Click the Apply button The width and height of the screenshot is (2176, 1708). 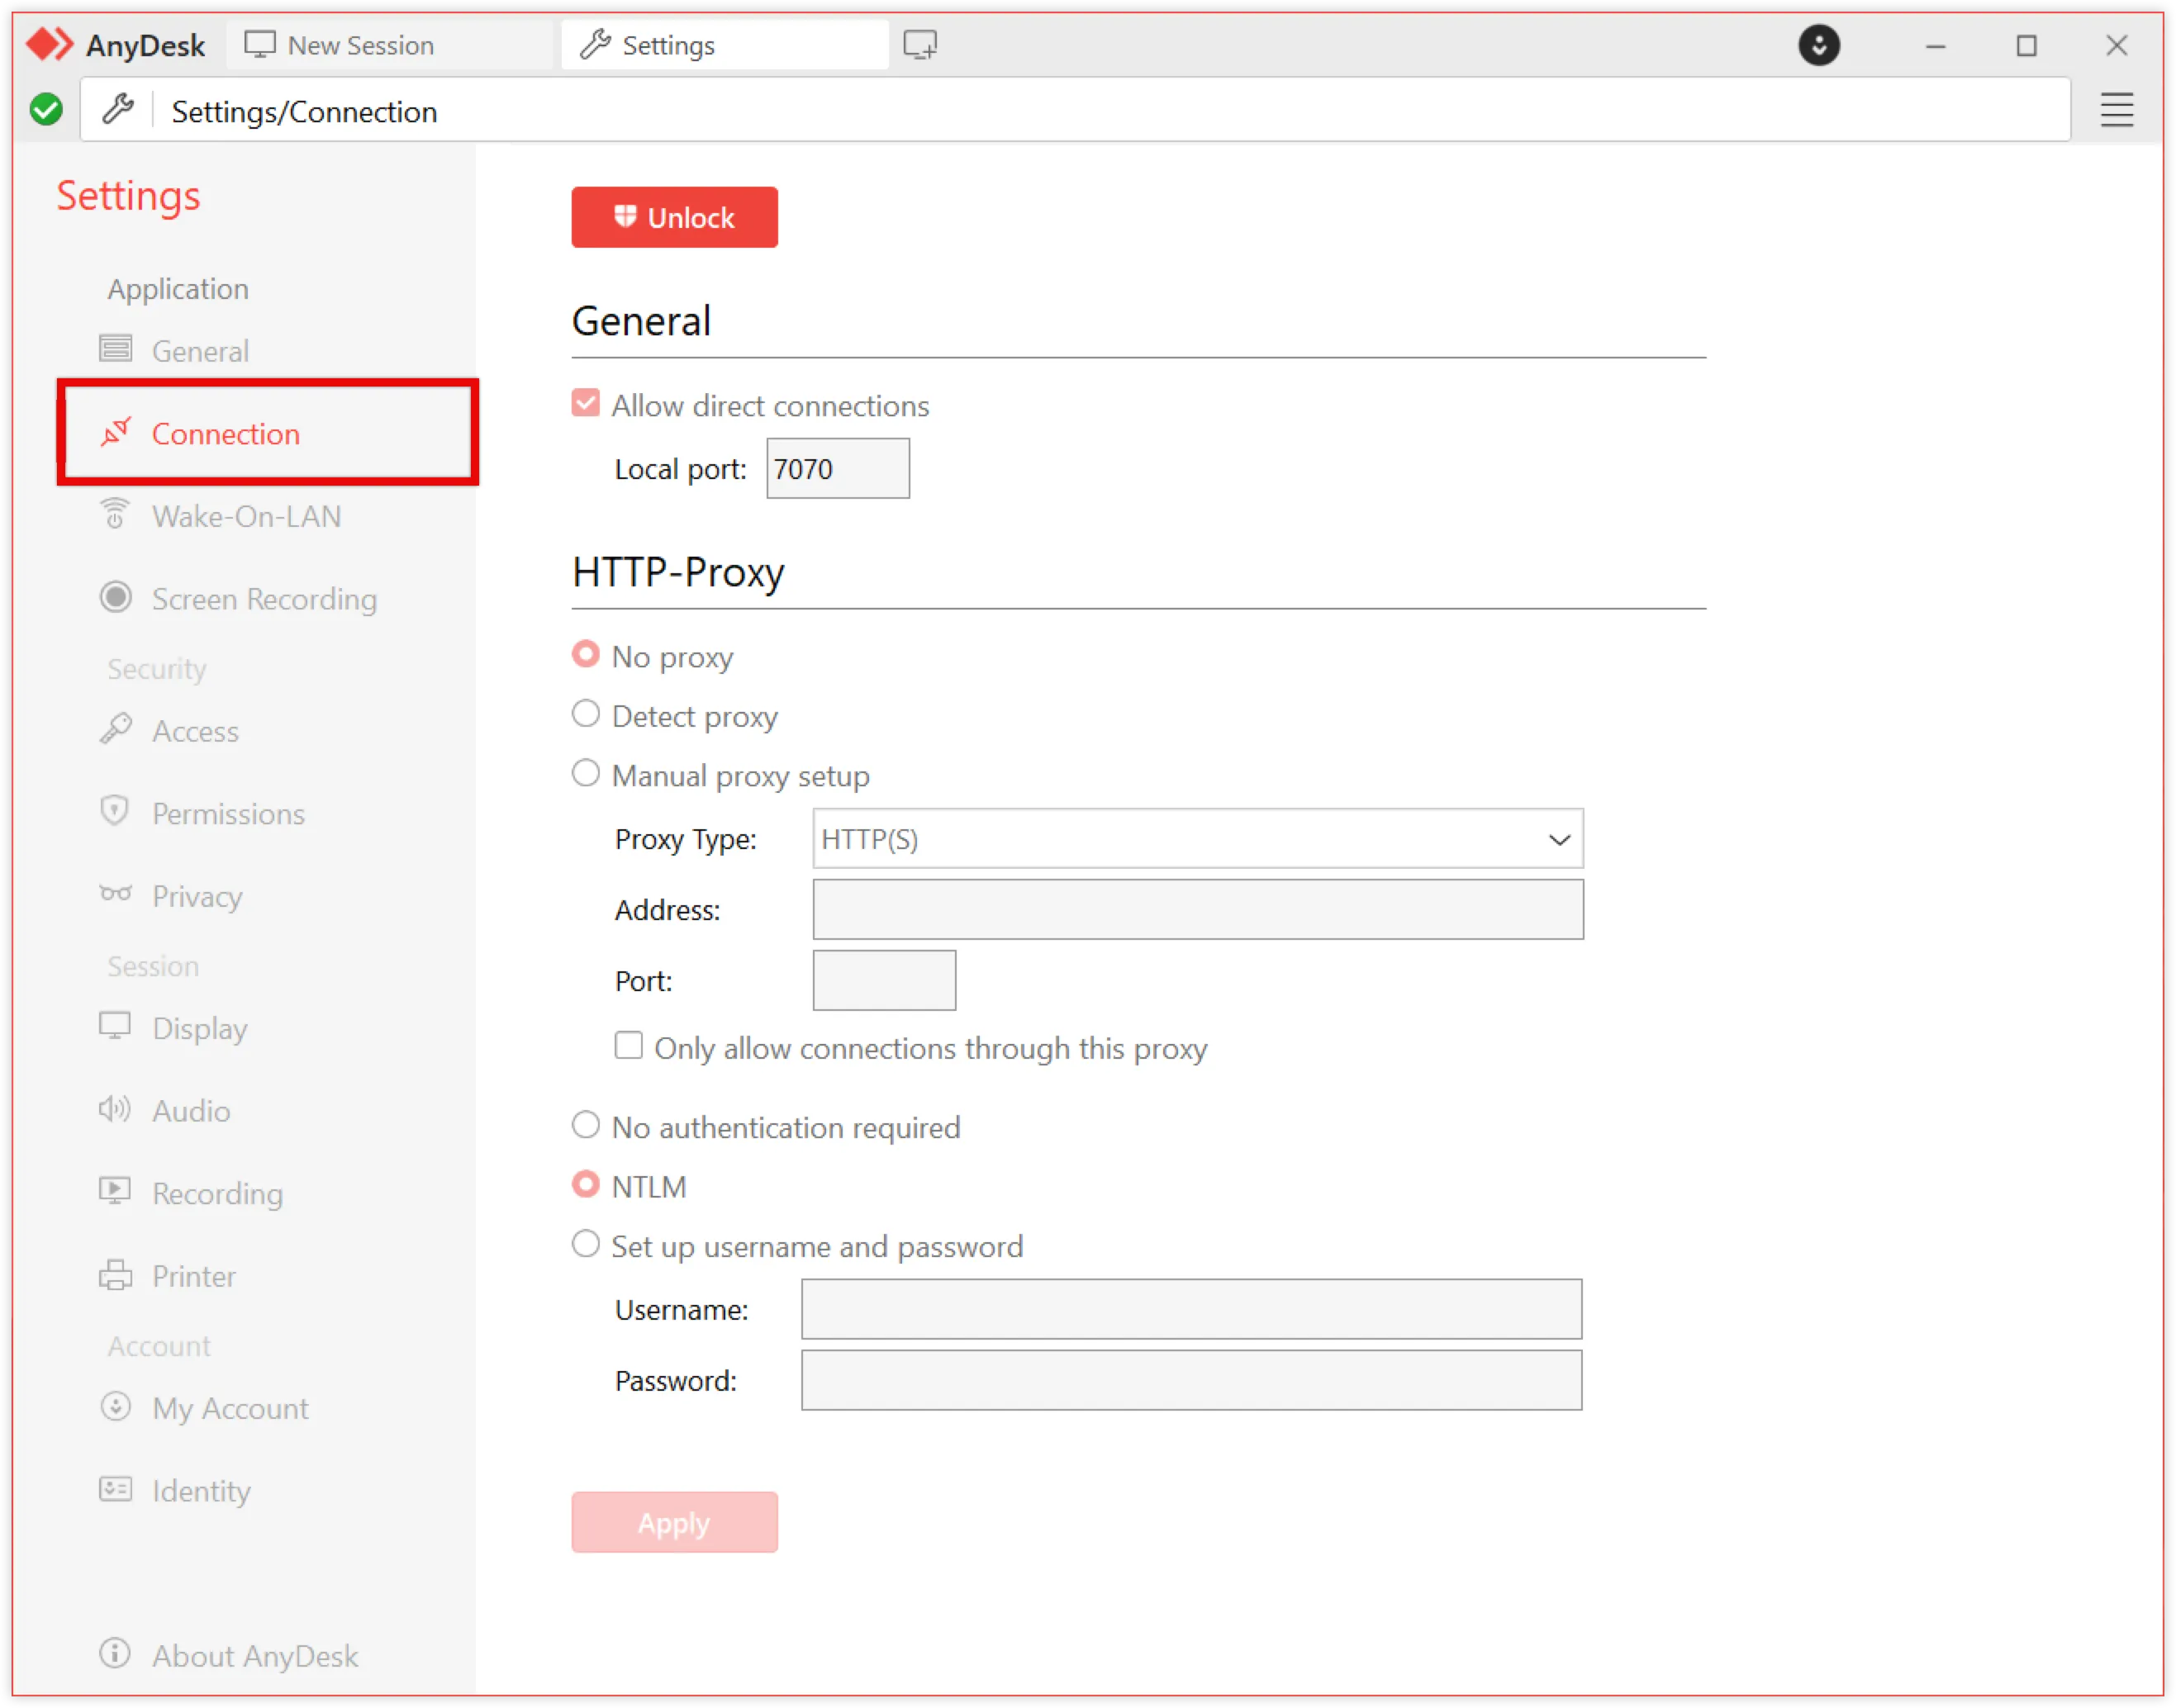click(x=674, y=1522)
